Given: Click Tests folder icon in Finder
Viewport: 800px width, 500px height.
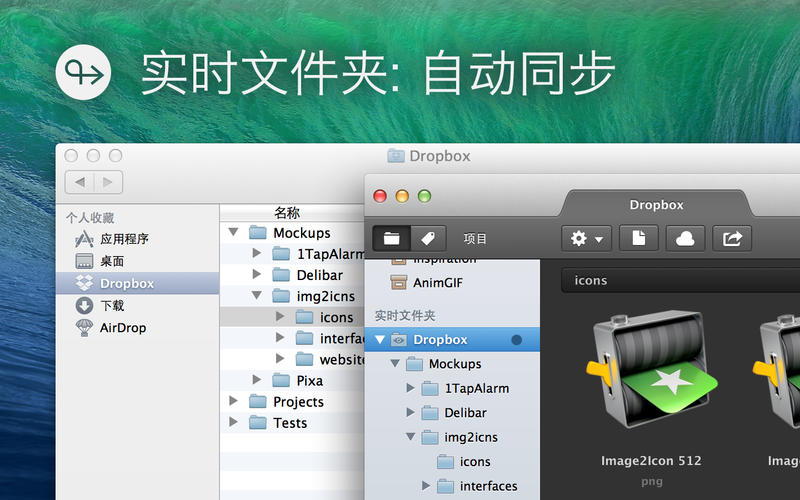Looking at the screenshot, I should pyautogui.click(x=258, y=422).
